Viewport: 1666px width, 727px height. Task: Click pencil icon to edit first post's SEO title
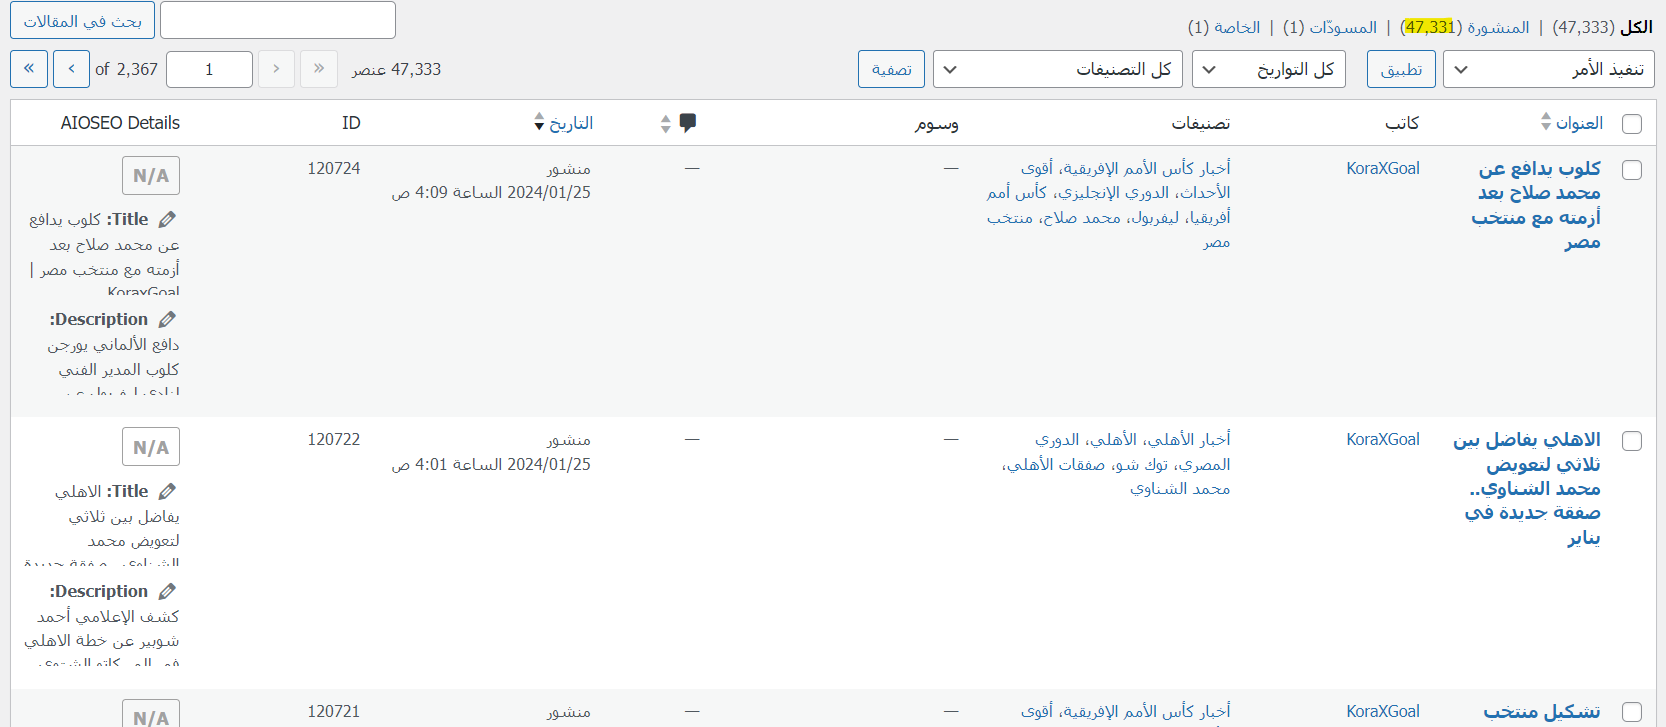[167, 219]
